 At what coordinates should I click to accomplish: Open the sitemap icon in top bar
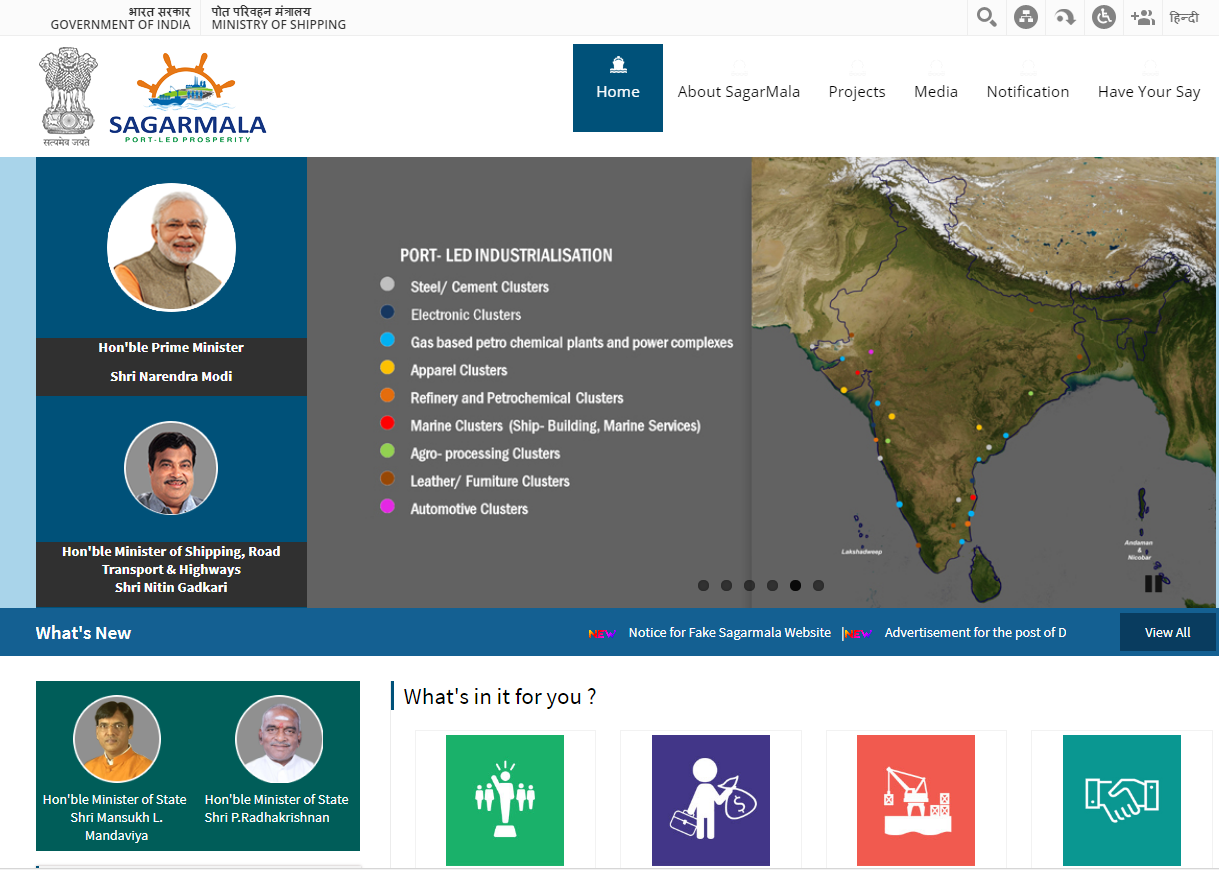pos(1025,17)
